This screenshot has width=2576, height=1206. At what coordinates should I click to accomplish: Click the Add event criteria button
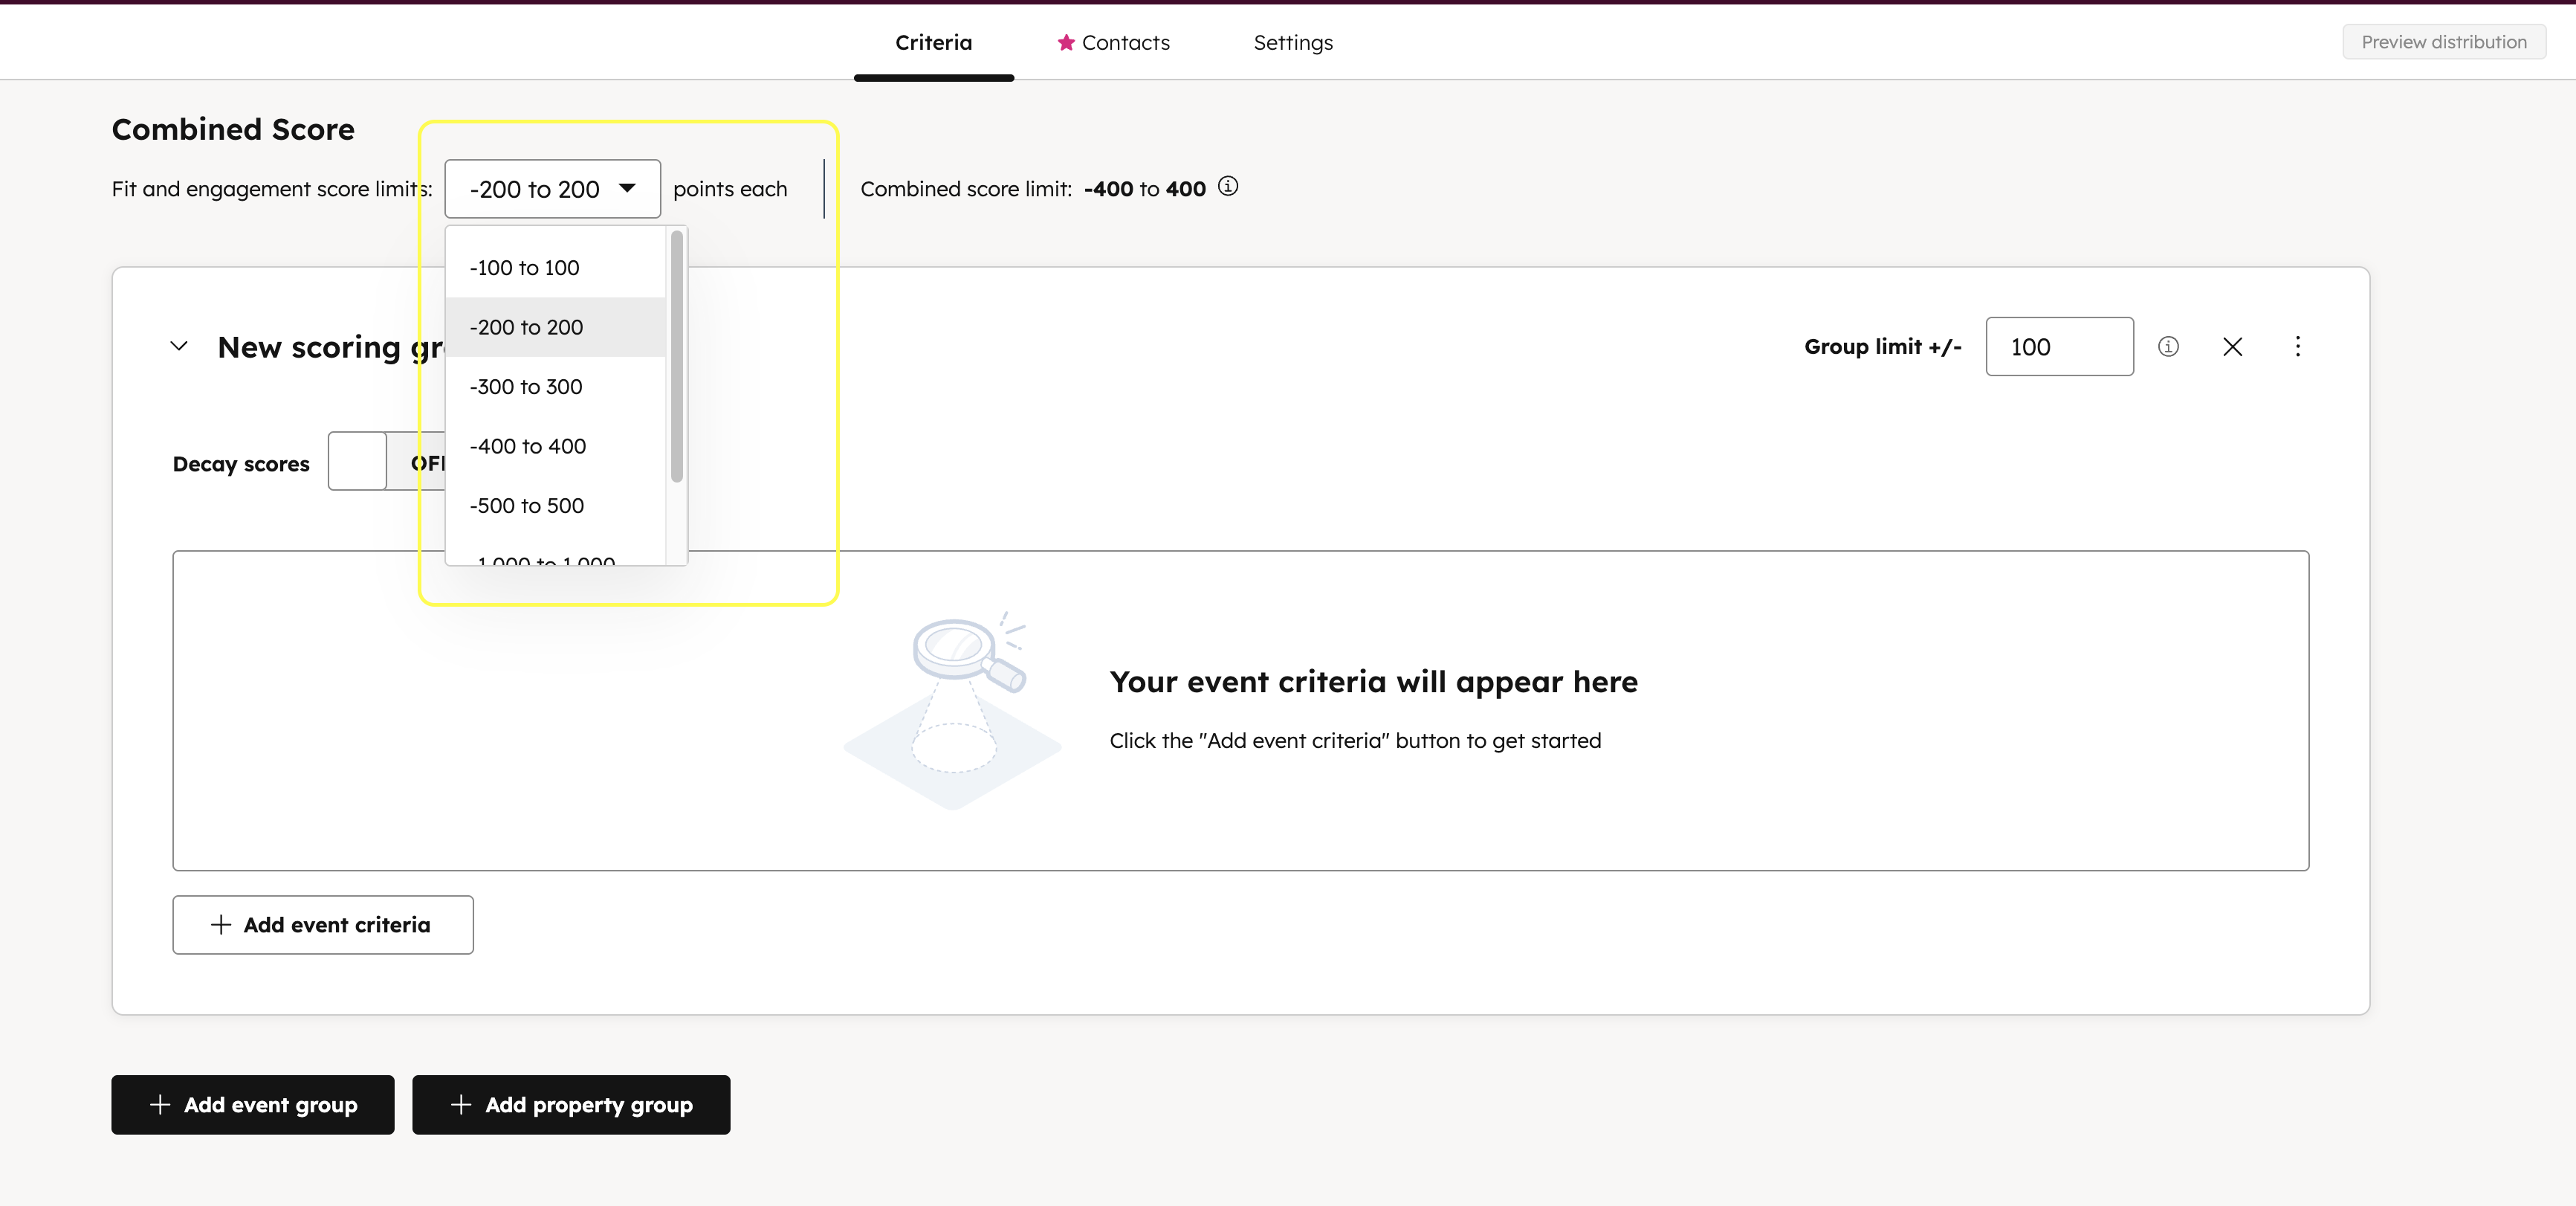pyautogui.click(x=322, y=924)
